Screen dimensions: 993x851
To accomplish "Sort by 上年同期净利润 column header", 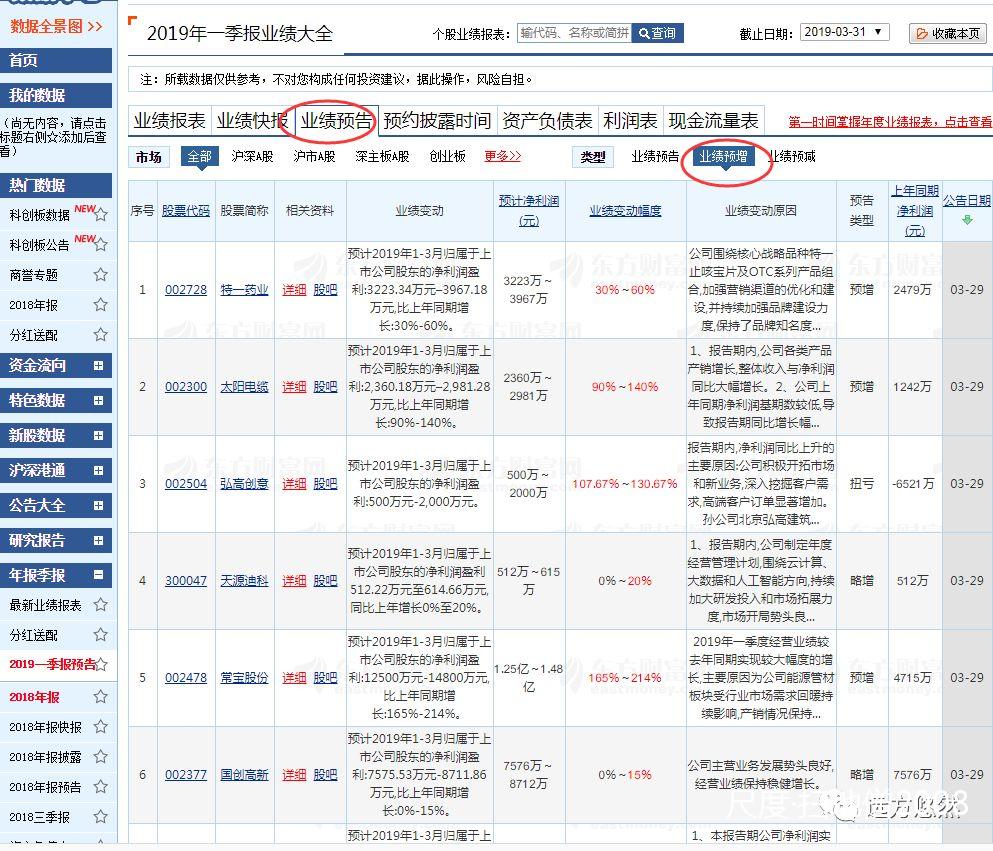I will [x=915, y=210].
